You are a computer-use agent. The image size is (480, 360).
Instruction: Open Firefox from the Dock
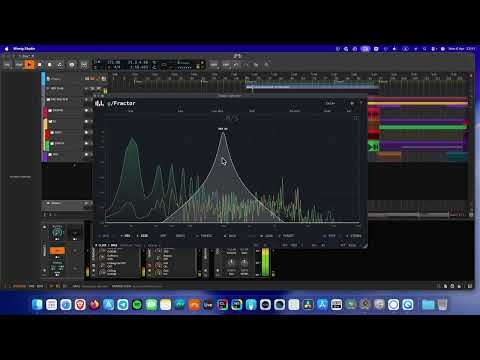tap(94, 305)
